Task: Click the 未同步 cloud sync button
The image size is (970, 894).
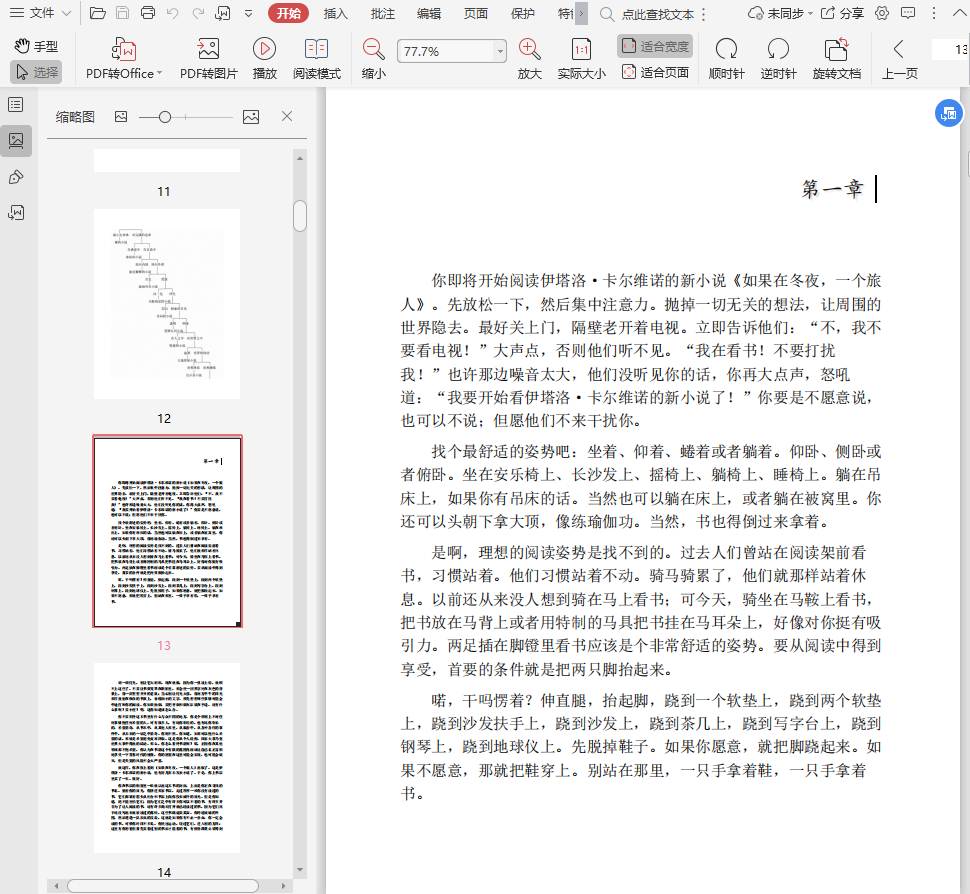Action: pos(779,13)
